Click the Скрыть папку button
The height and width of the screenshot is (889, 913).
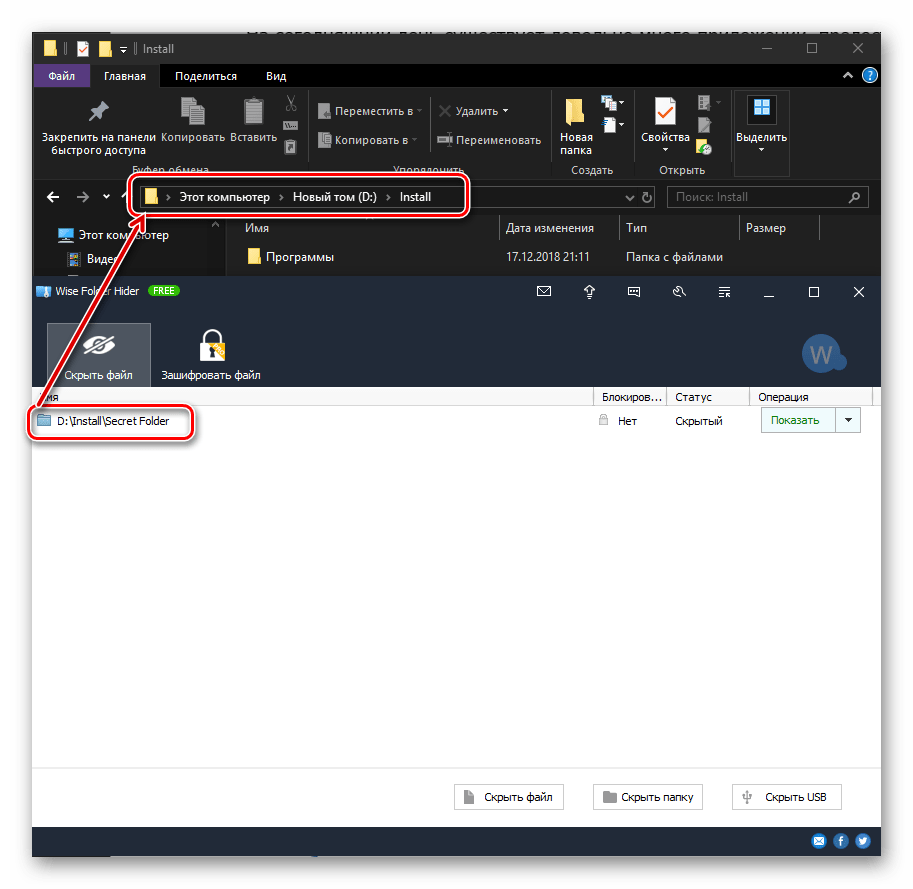click(x=647, y=796)
